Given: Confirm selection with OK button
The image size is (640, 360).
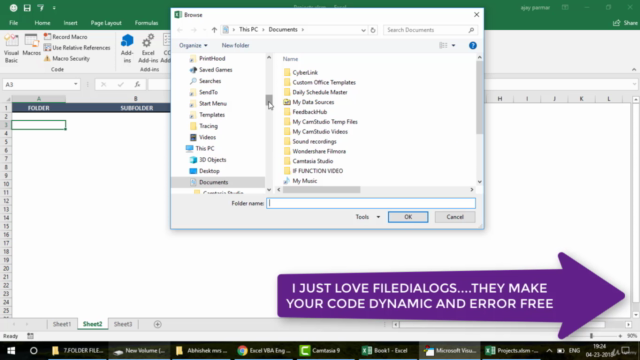Looking at the screenshot, I should (x=408, y=217).
